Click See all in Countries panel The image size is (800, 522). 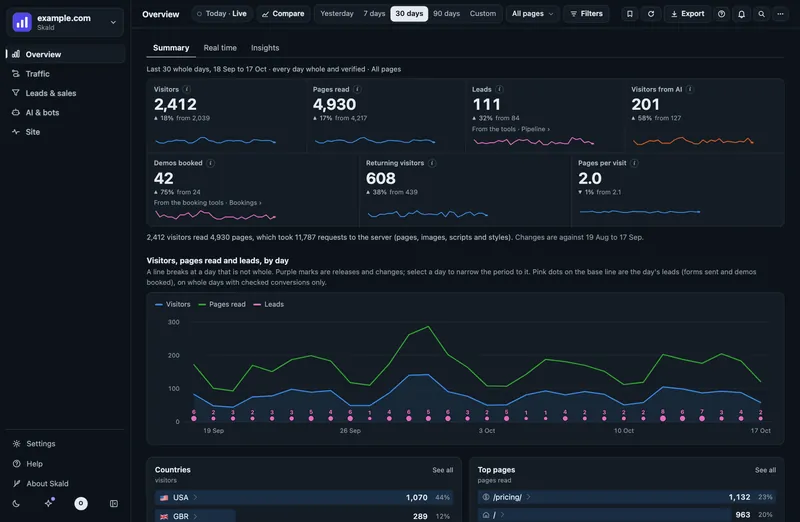point(442,470)
